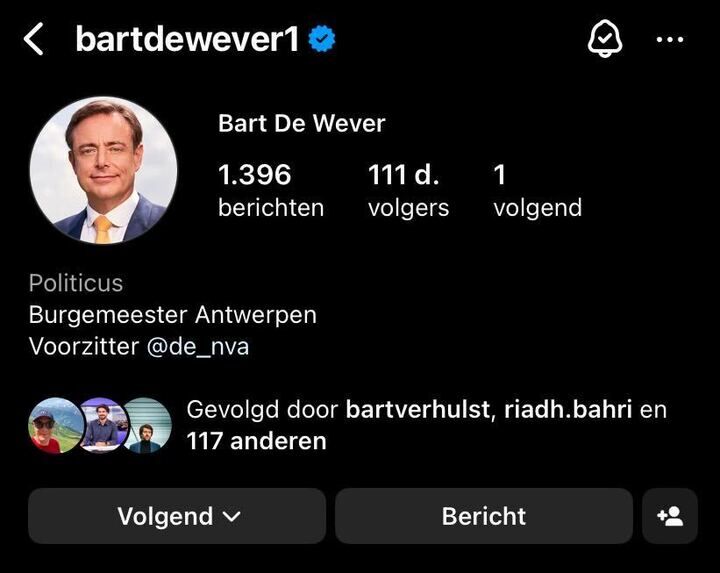Open the 111 d. volgers list
Viewport: 720px width, 573px height.
[408, 191]
